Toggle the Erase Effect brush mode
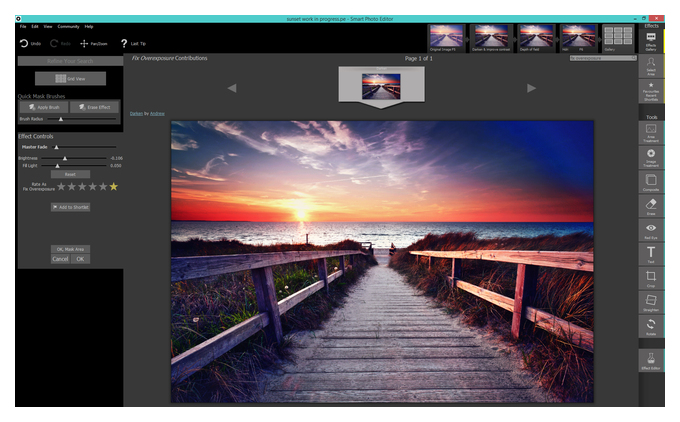 (95, 107)
